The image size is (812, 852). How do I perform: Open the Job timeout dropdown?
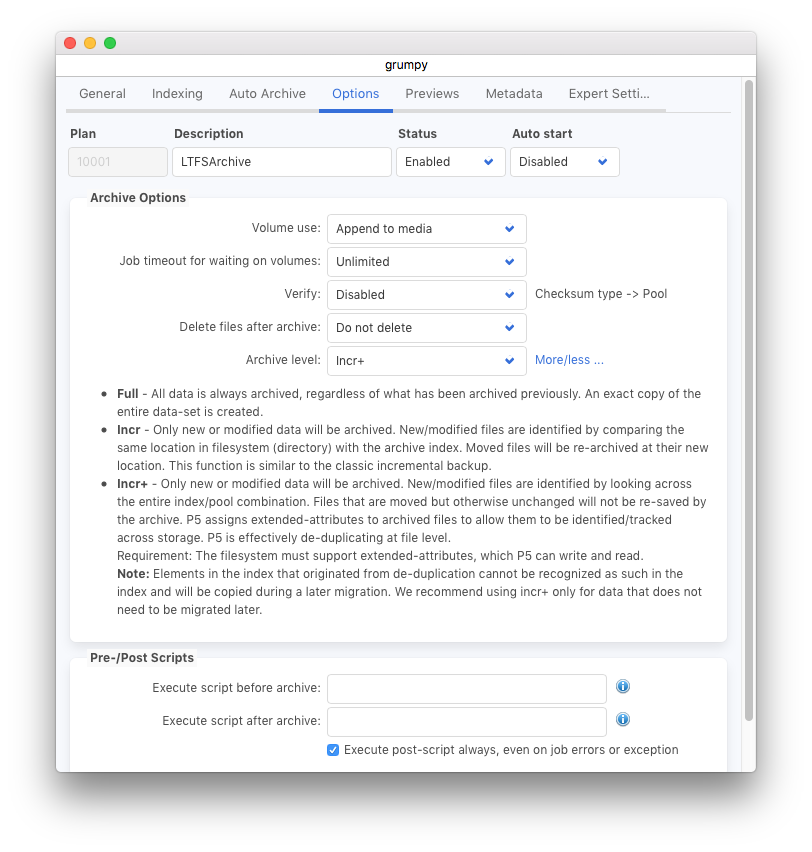pos(426,262)
